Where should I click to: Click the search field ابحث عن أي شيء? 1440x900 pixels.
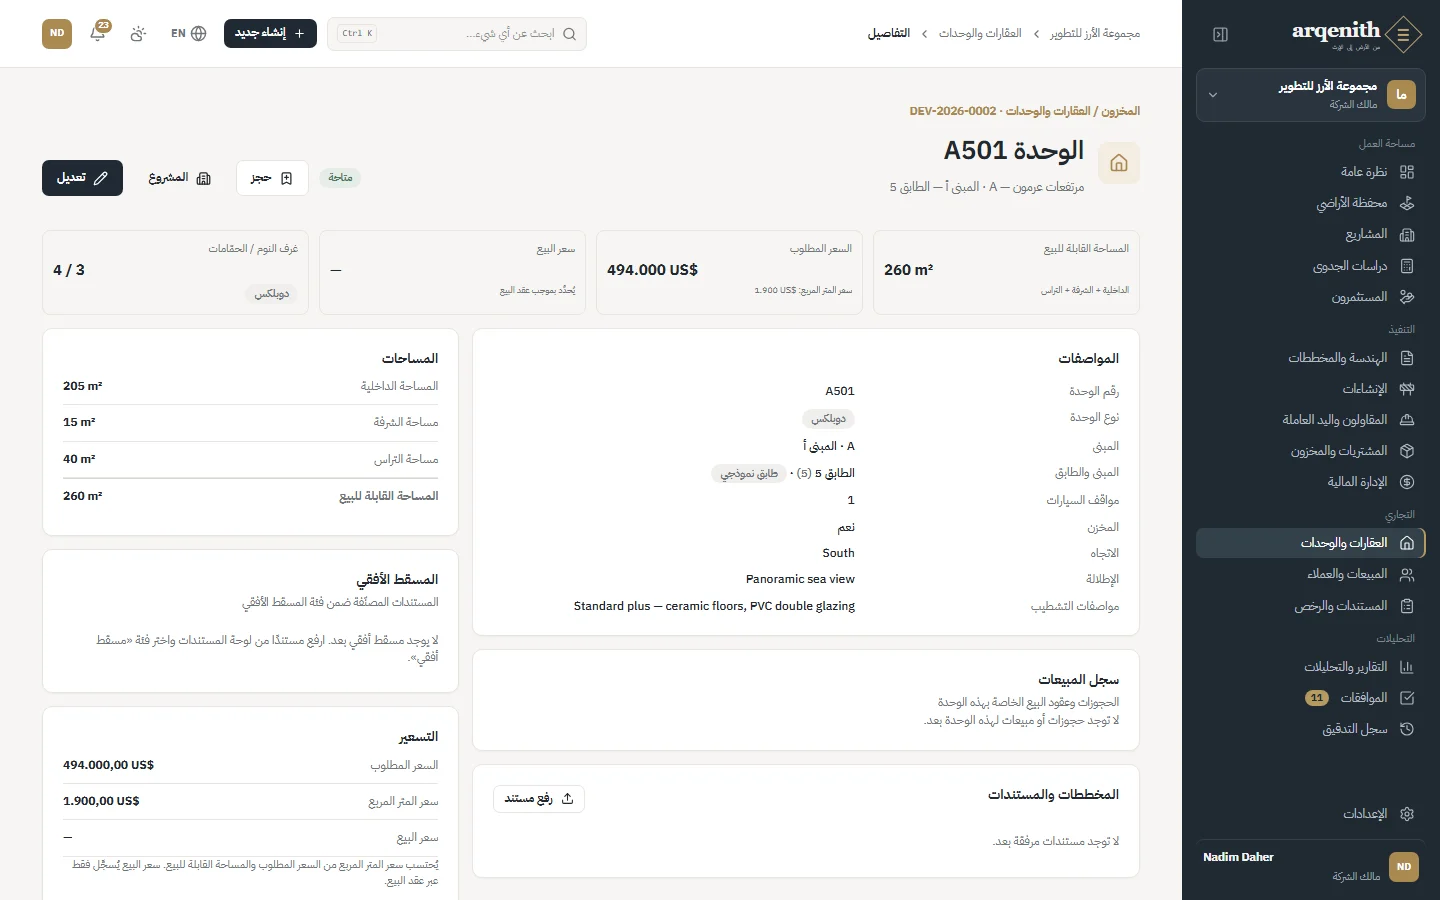coord(457,34)
